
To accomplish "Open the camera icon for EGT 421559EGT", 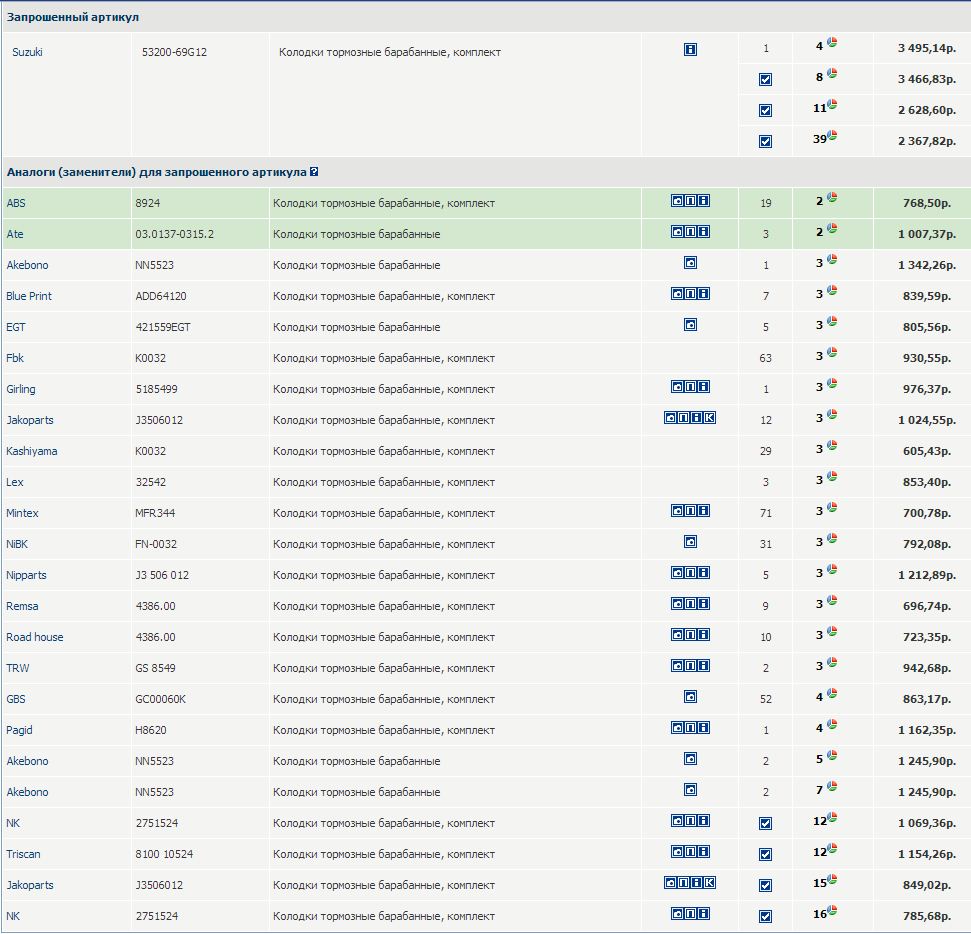I will [690, 325].
